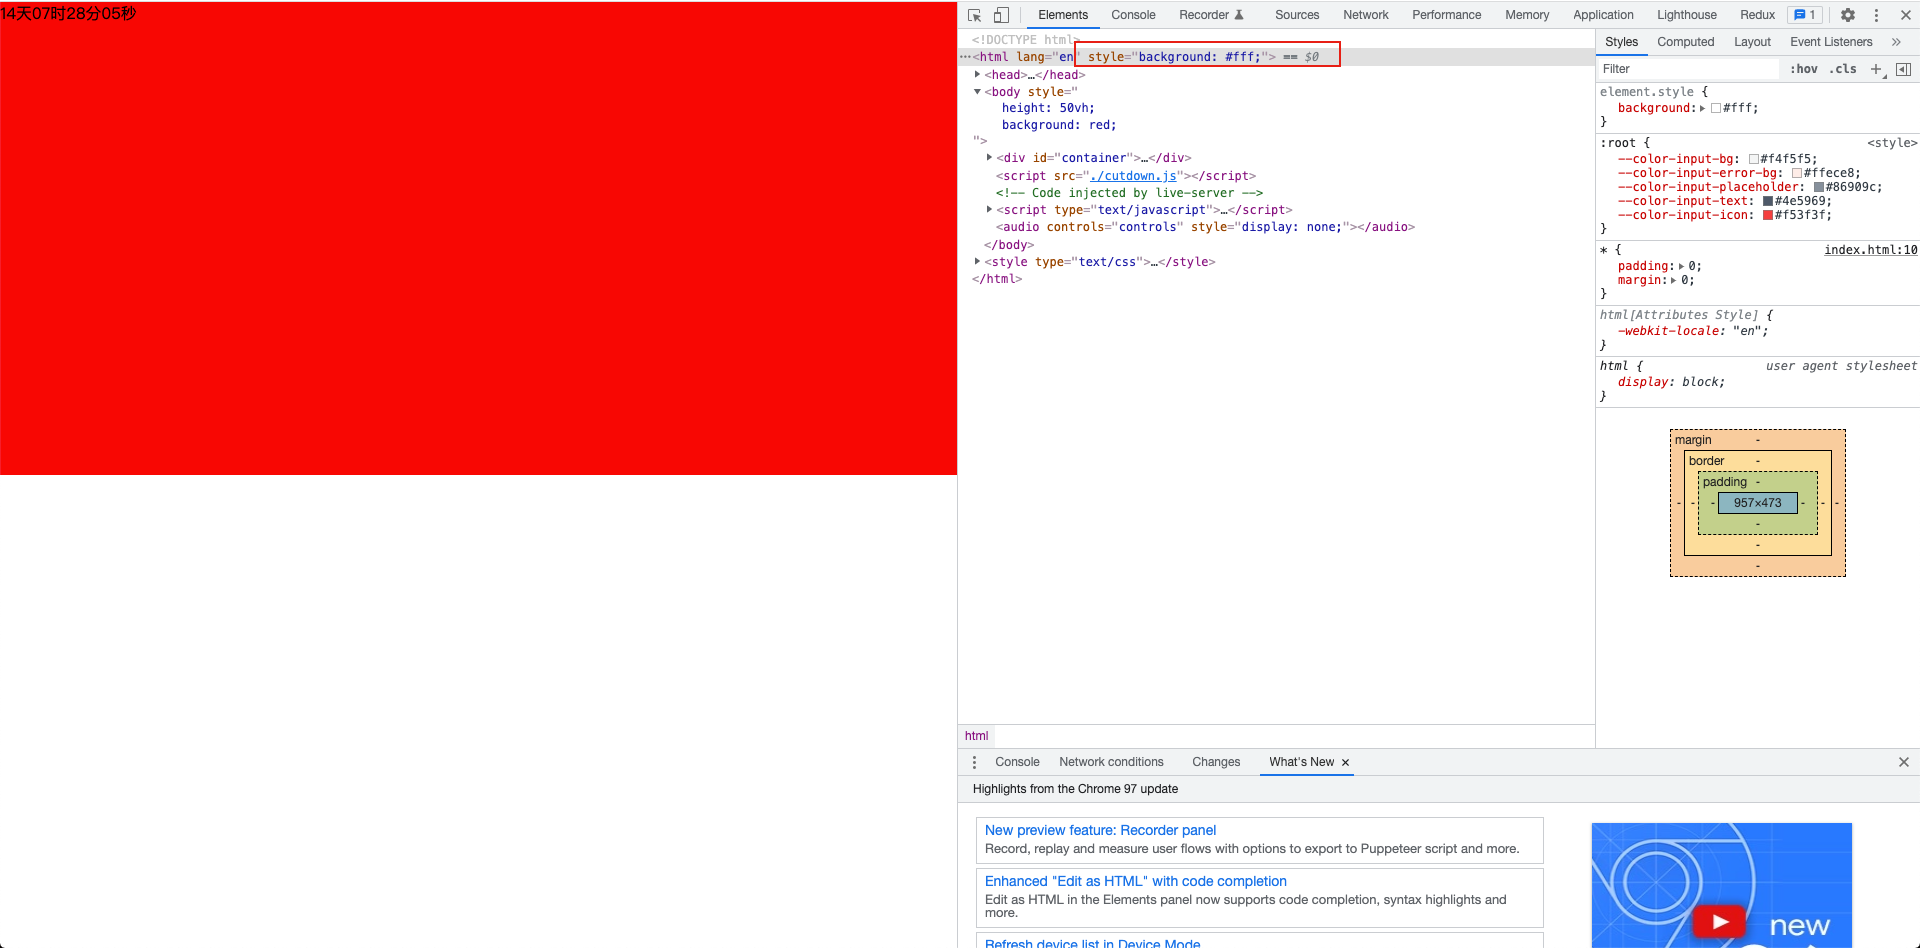Screen dimensions: 1920x948
Task: Toggle the computed styles sidebar icon
Action: [1903, 69]
